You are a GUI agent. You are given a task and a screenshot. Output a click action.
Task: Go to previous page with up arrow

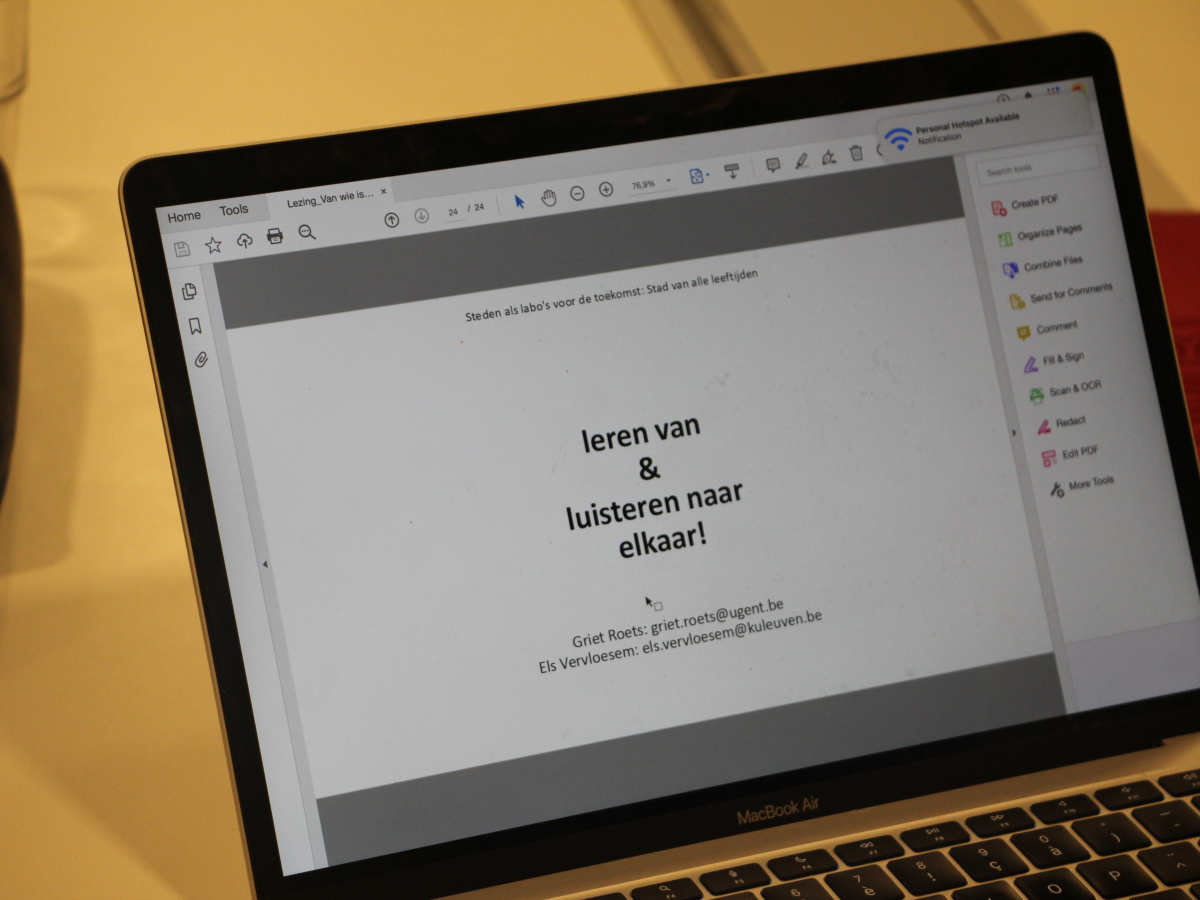click(x=392, y=220)
